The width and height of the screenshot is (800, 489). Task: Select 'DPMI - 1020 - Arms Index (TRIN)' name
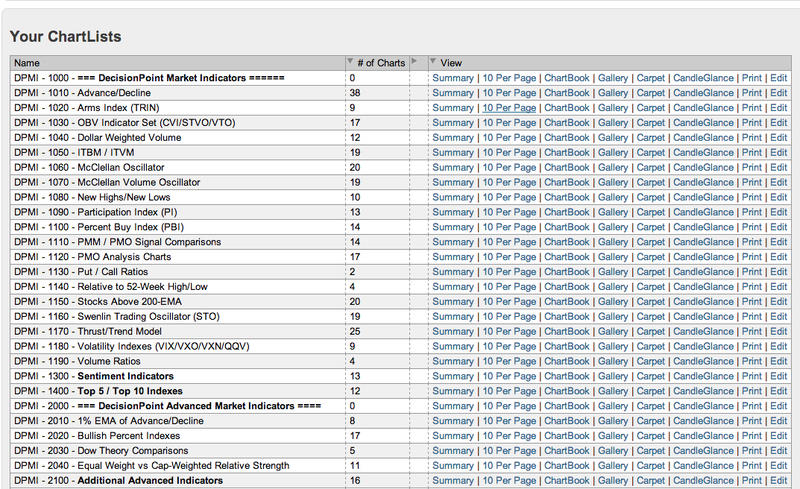coord(87,108)
